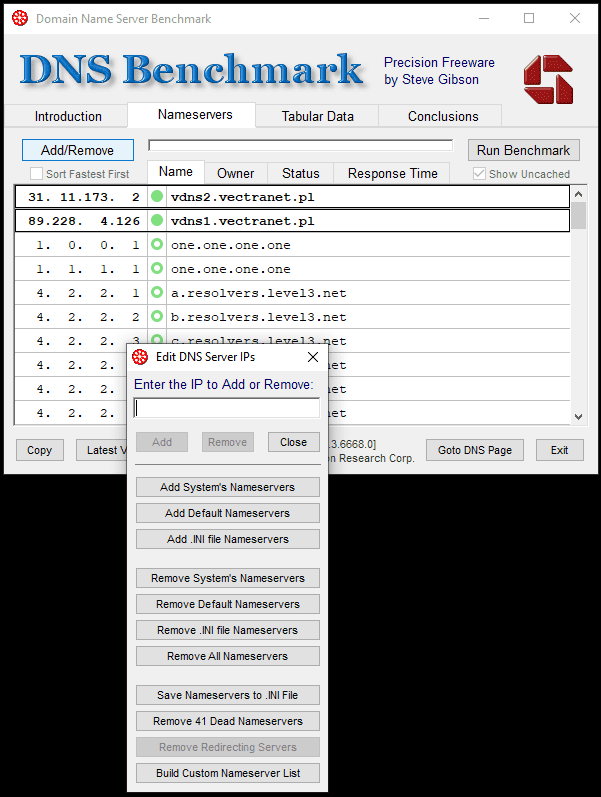Viewport: 601px width, 797px height.
Task: Select the Response Time column tab
Action: [393, 173]
